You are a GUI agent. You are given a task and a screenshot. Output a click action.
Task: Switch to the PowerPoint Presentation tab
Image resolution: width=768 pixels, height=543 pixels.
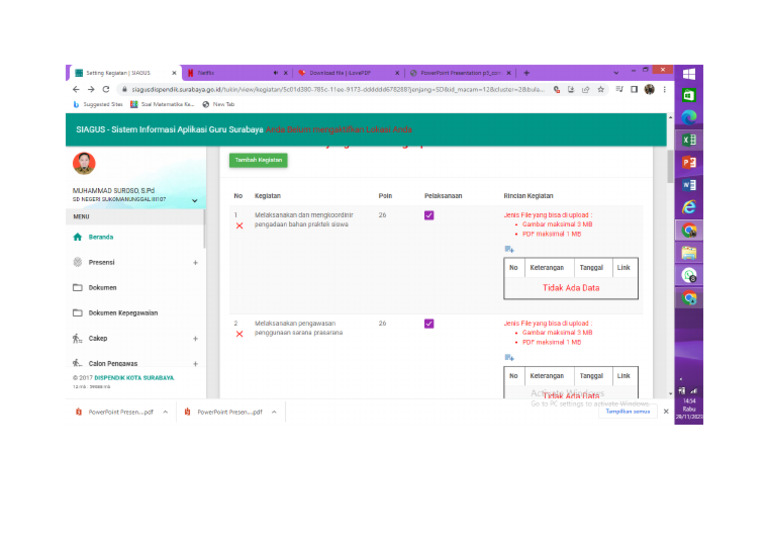460,73
